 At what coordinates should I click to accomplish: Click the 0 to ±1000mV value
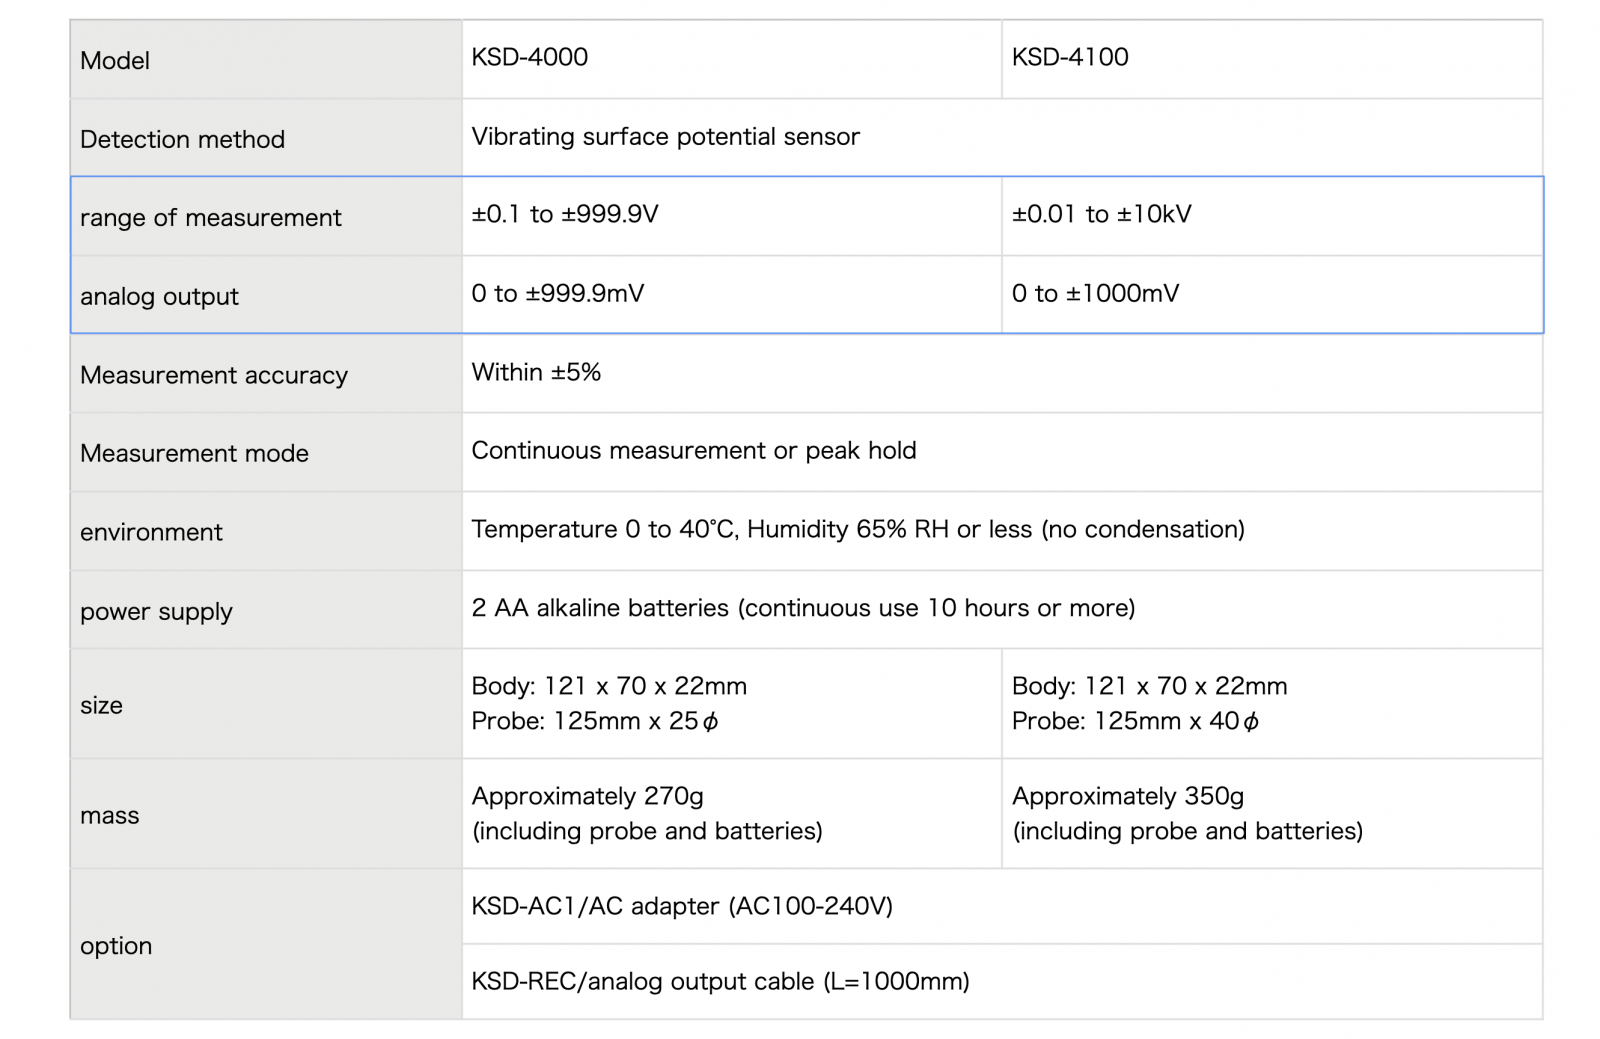point(1095,293)
